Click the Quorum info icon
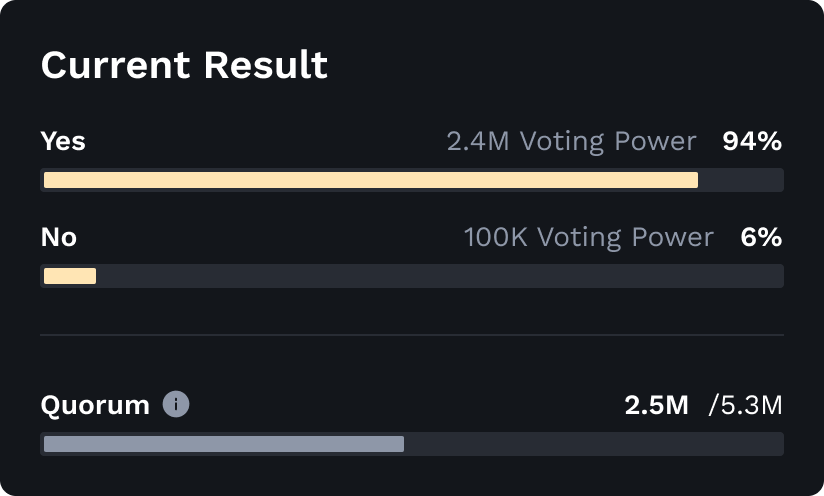Screen dimensions: 824x496 [176, 405]
